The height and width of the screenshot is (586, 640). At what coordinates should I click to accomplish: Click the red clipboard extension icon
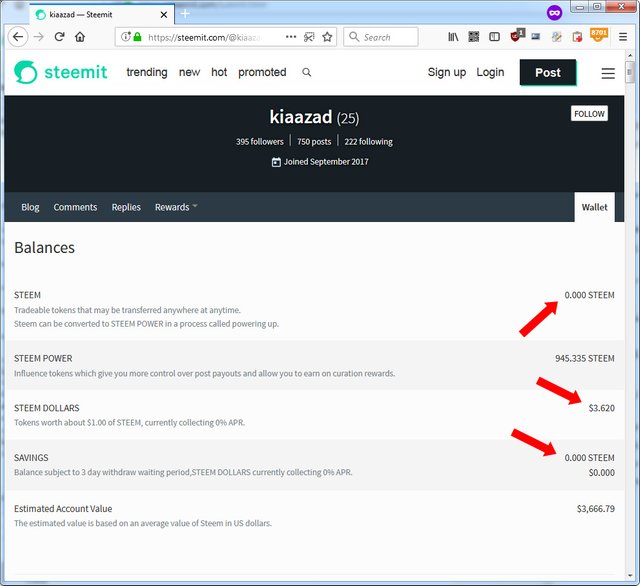click(577, 37)
